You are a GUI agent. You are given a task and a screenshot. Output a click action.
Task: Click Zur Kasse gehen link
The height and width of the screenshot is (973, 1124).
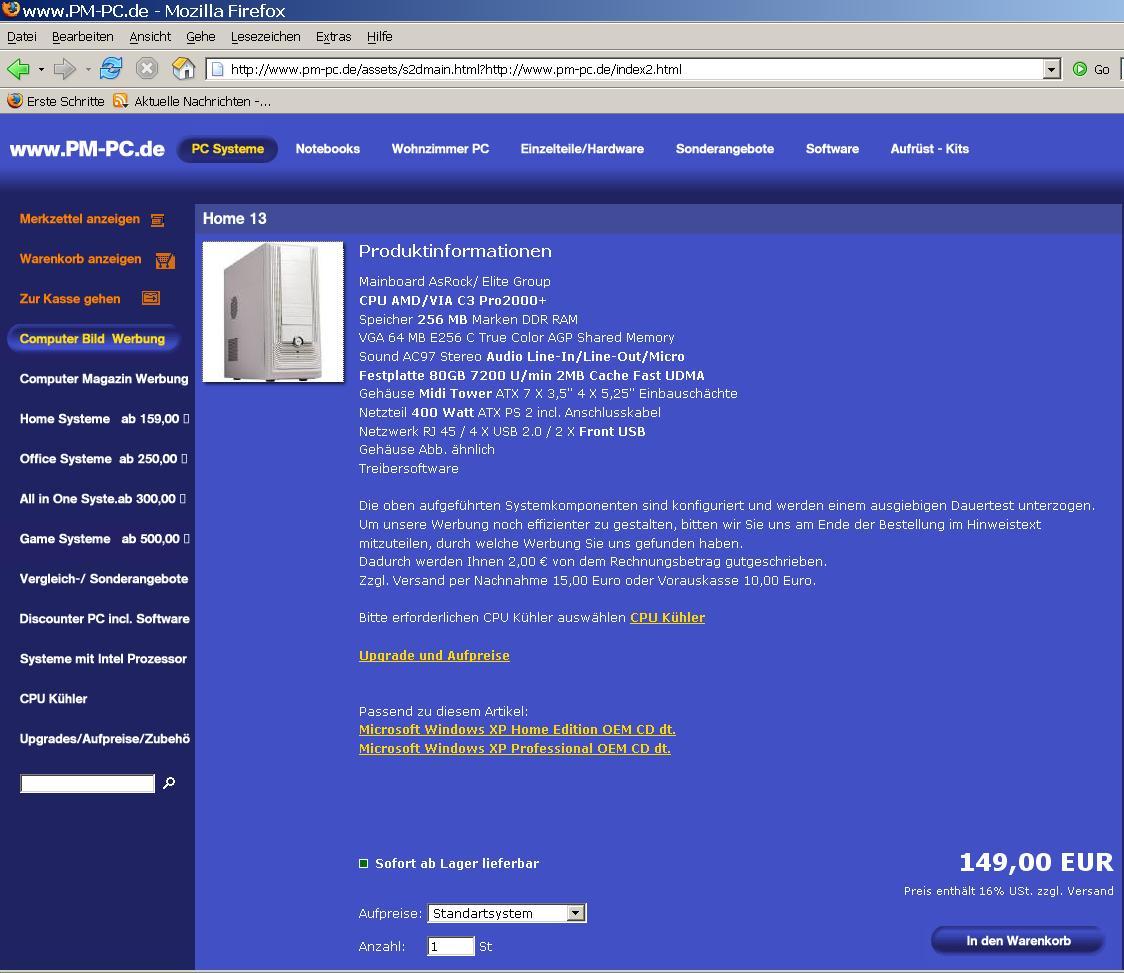click(x=70, y=299)
